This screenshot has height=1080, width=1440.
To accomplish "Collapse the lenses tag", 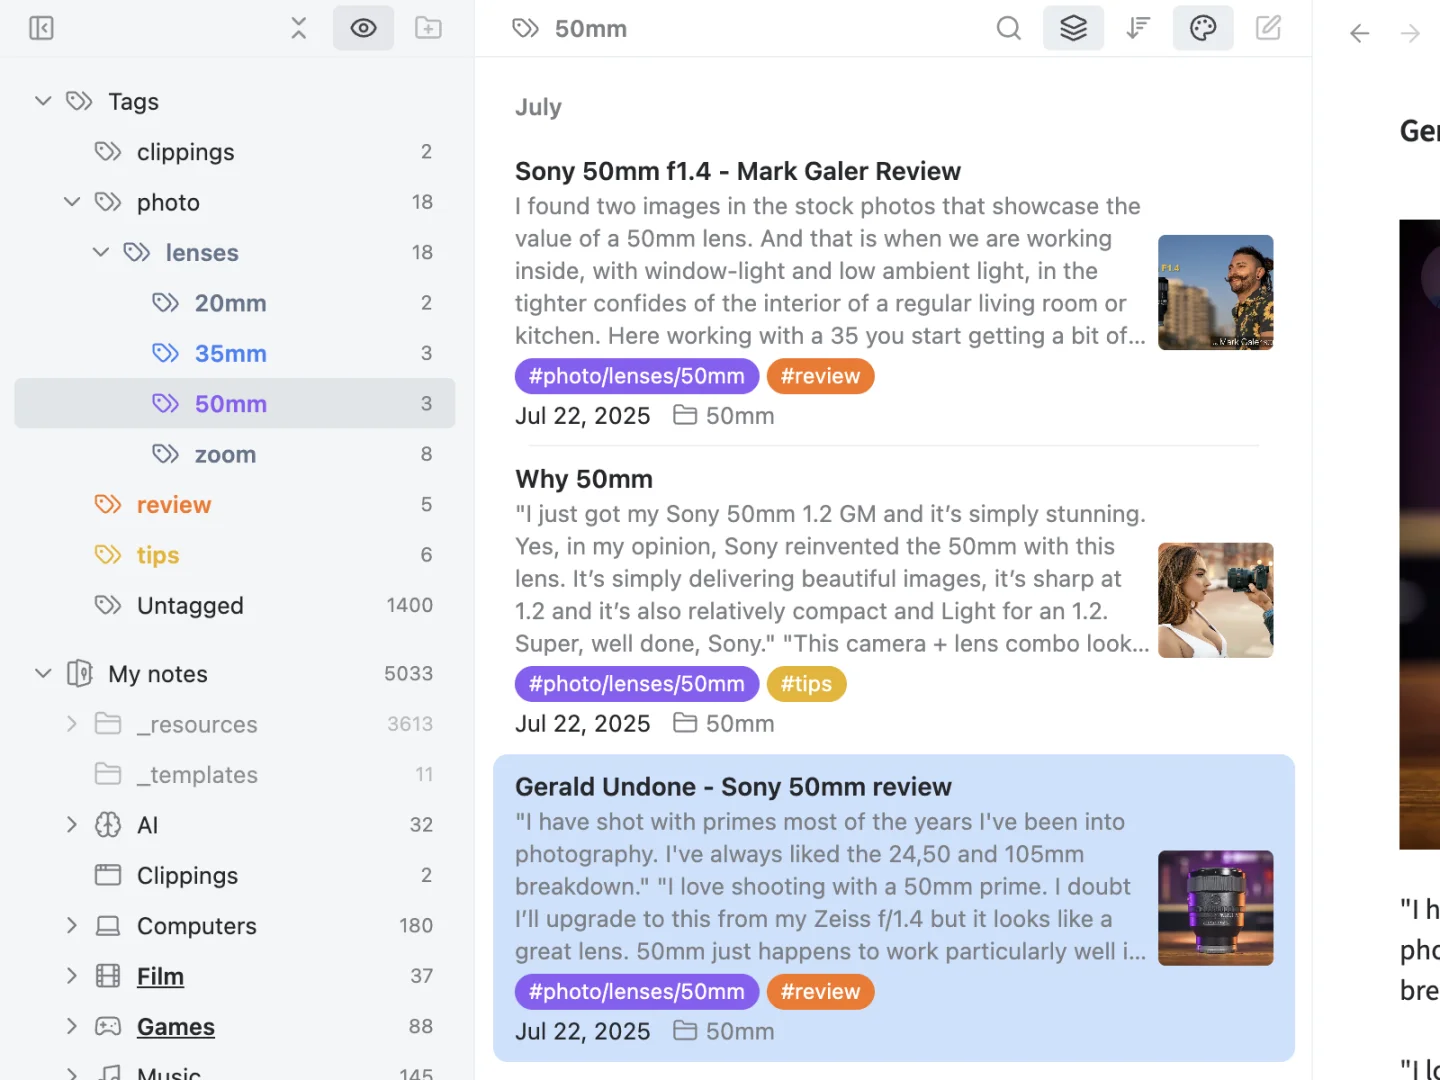I will (x=101, y=252).
